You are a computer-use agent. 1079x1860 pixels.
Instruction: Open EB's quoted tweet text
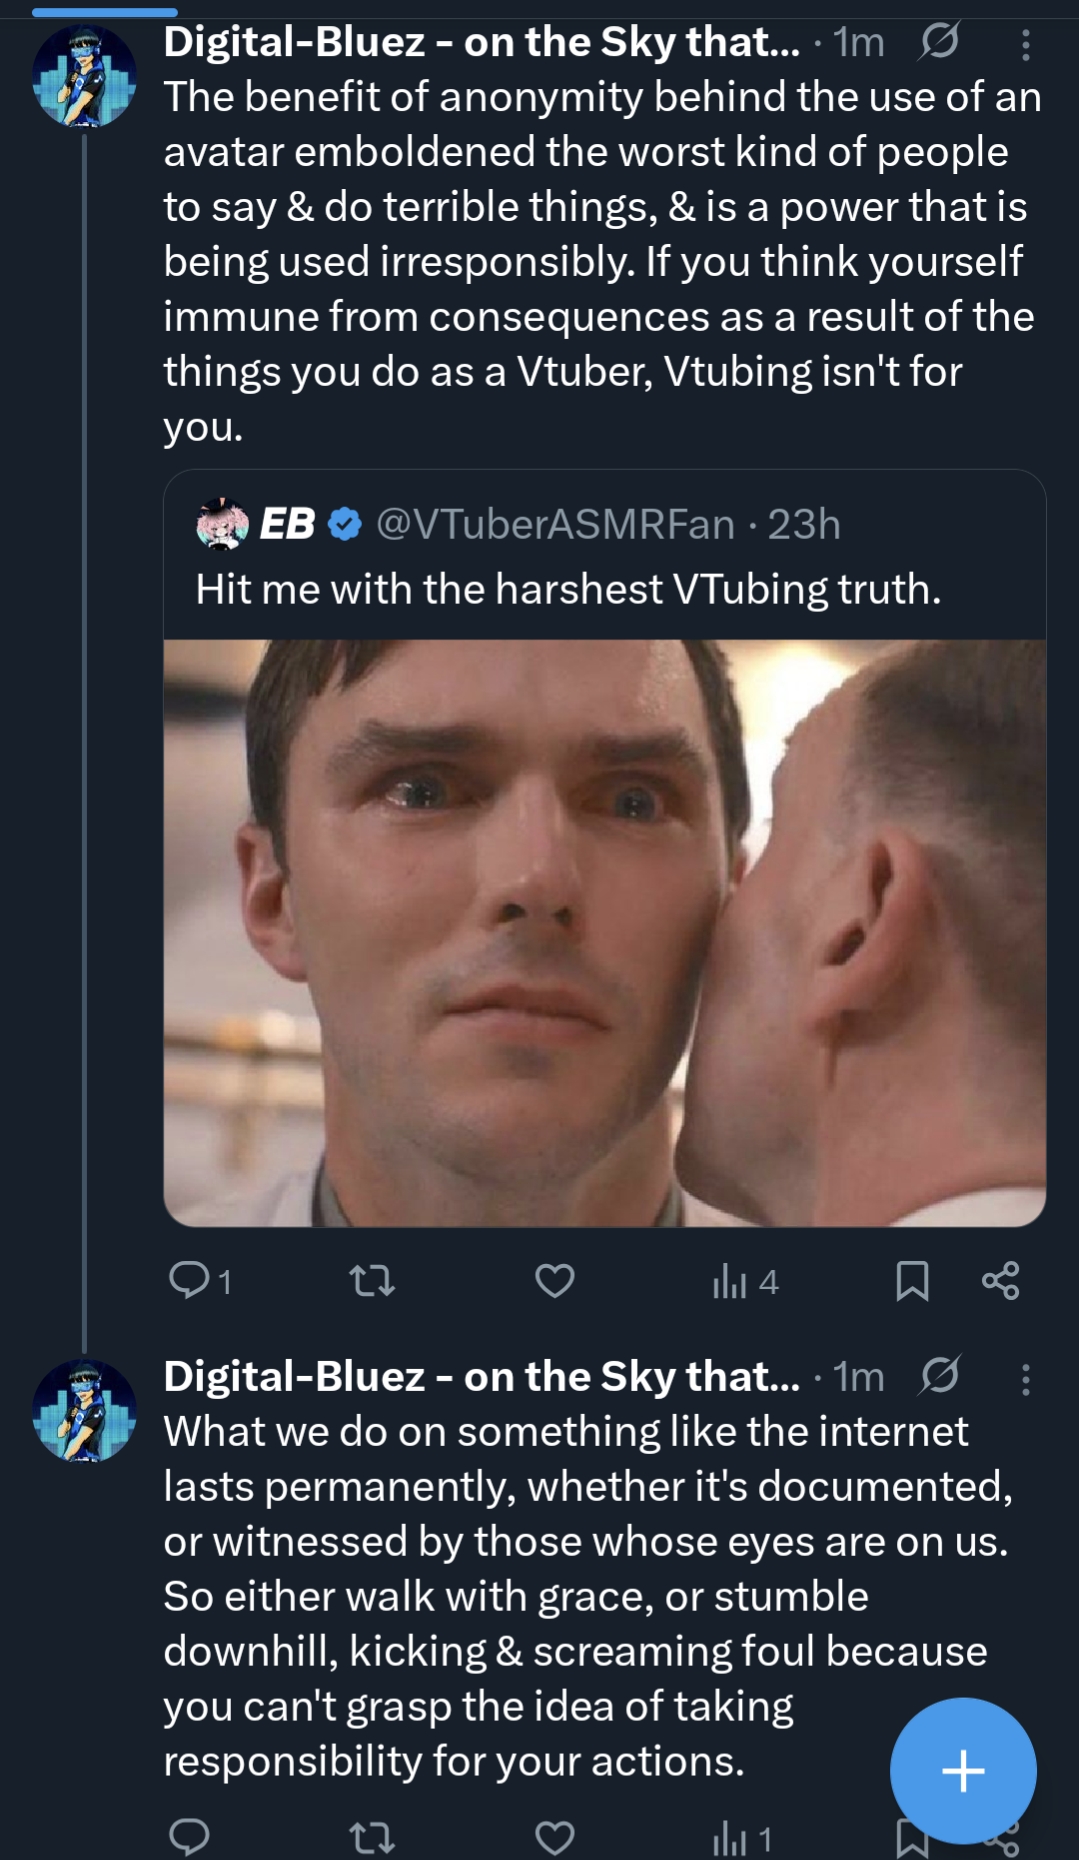[x=568, y=589]
